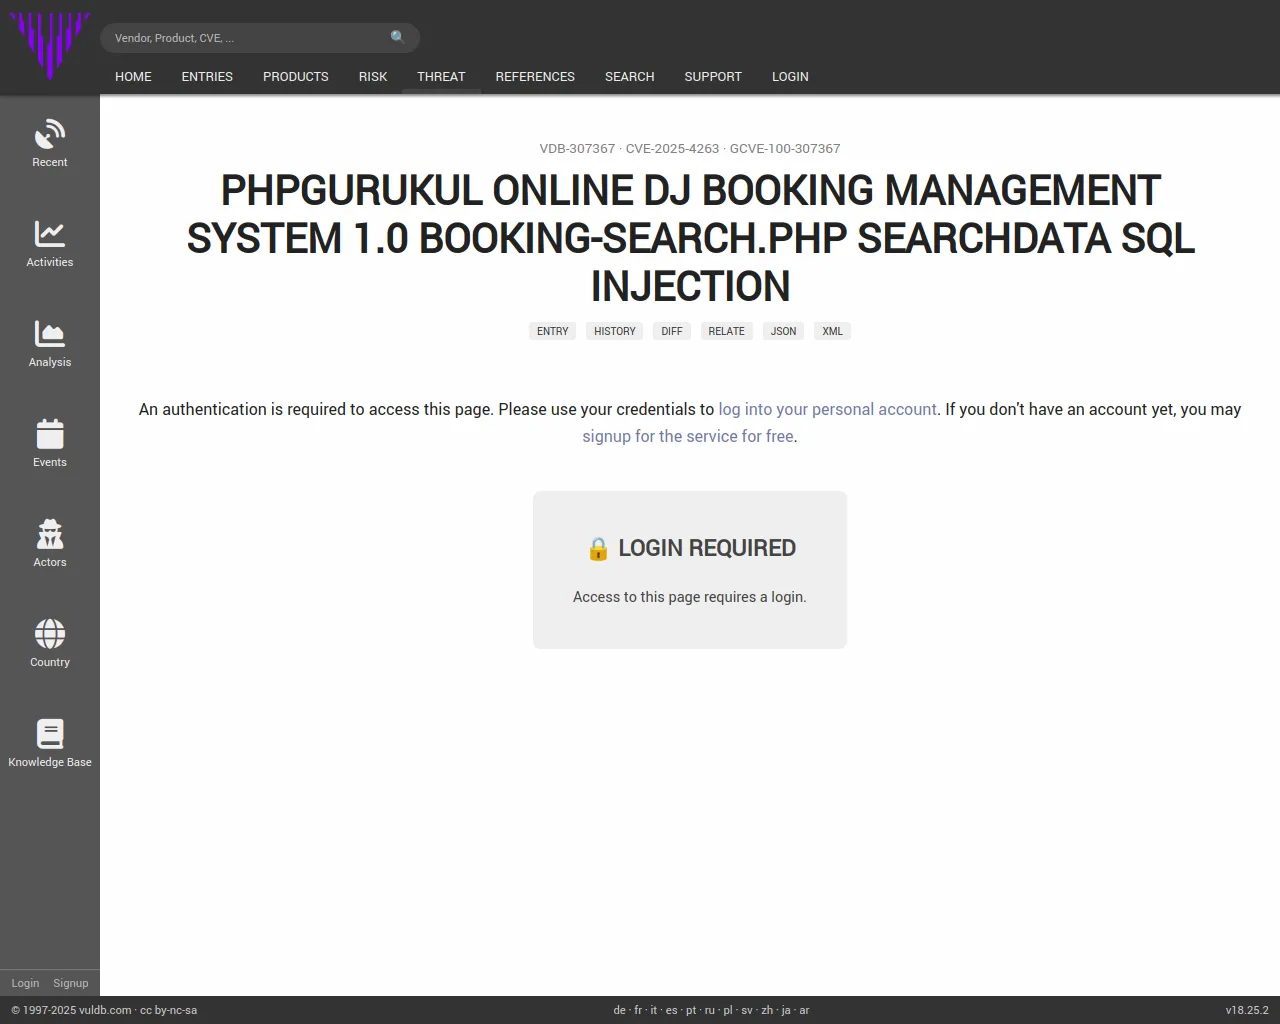Viewport: 1280px width, 1024px height.
Task: Open the Events calendar icon
Action: click(50, 434)
